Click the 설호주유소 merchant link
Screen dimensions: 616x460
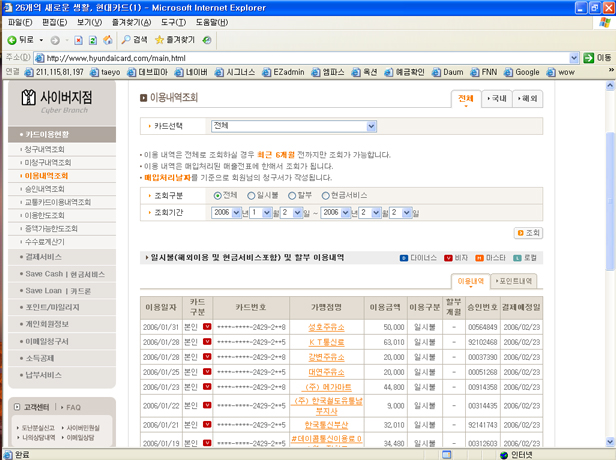(x=326, y=327)
